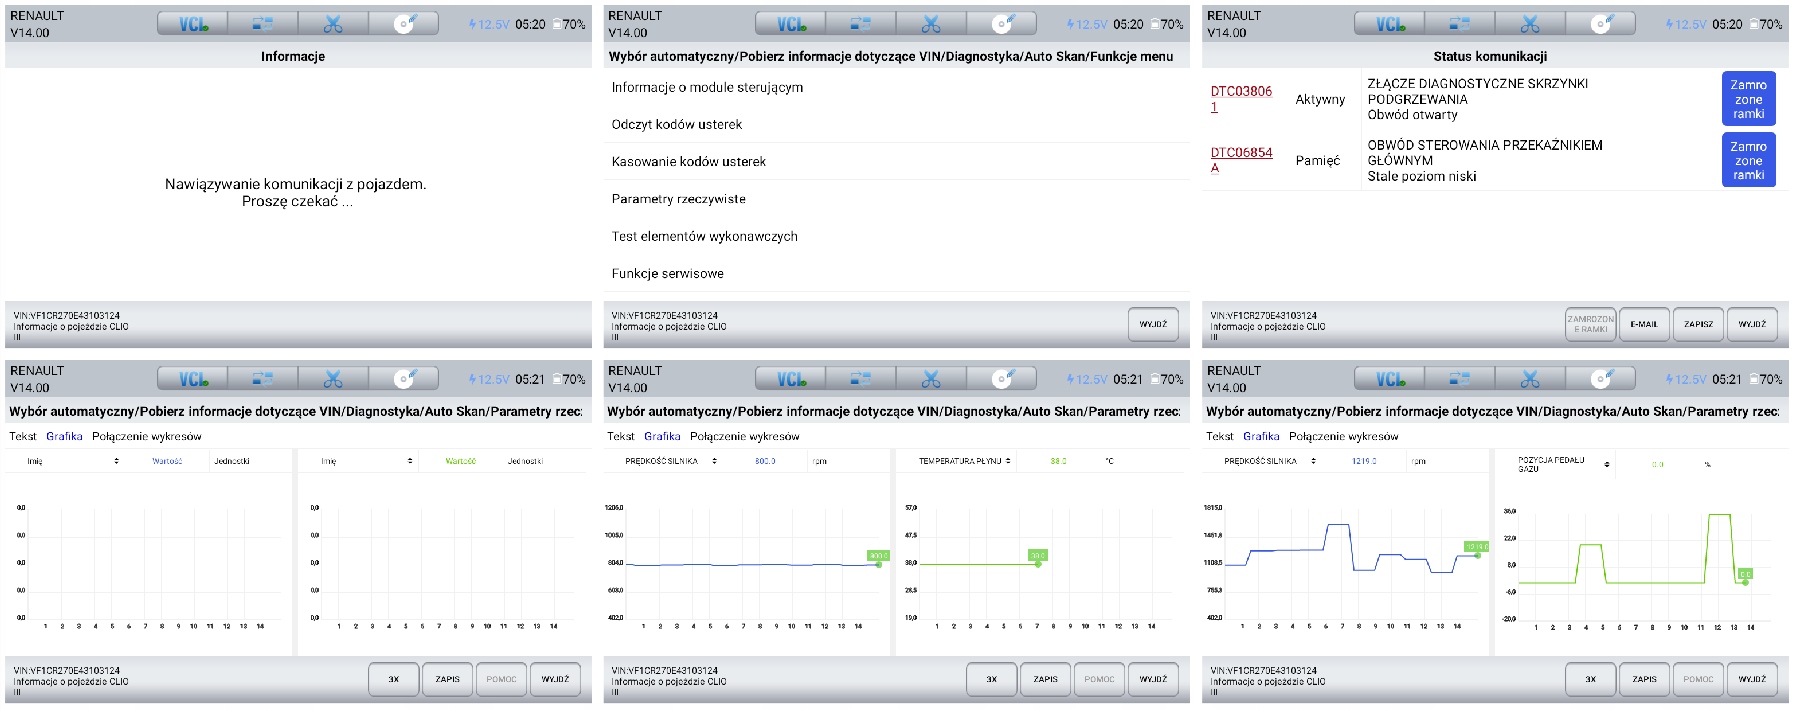
Task: Tap Pamięć status in DTC06854A row
Action: tap(1317, 160)
